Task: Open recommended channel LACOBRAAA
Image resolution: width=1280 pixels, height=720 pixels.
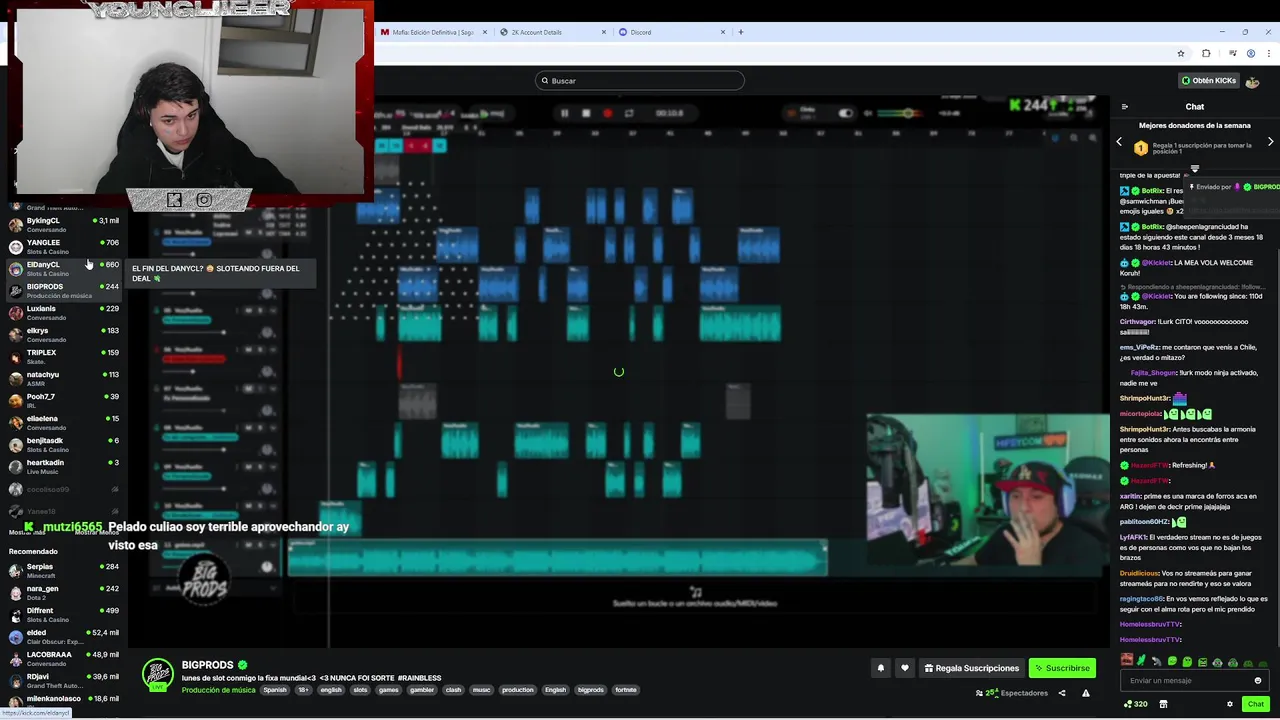Action: point(64,659)
